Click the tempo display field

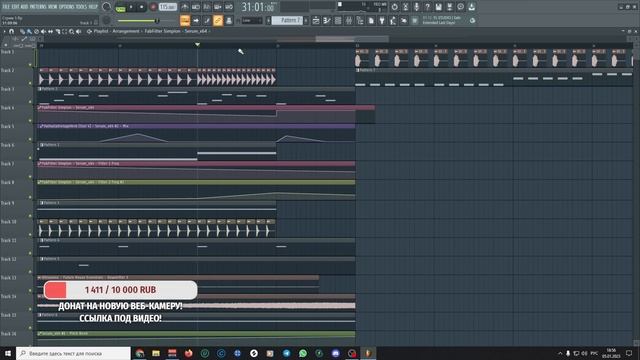[x=168, y=7]
